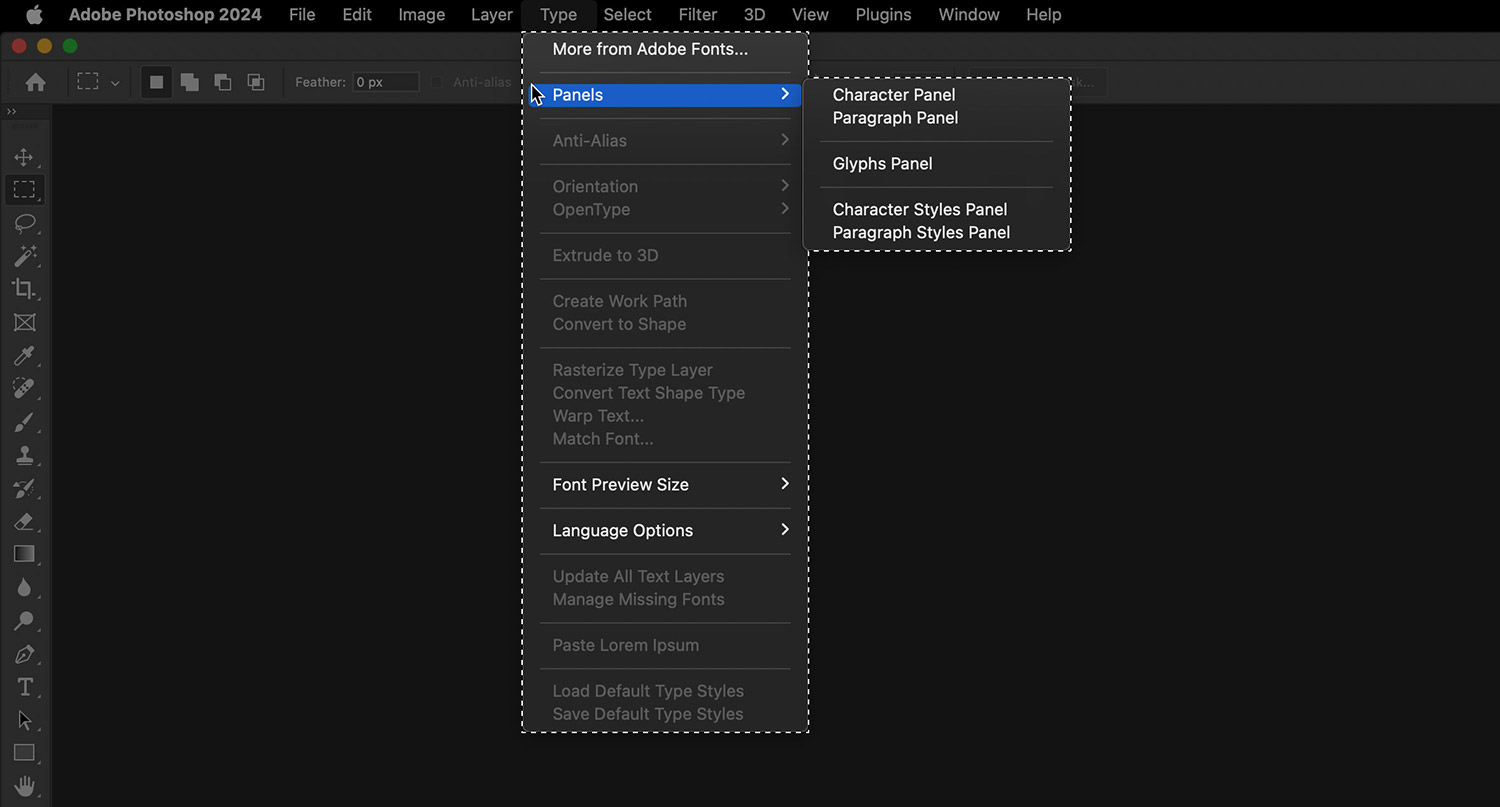
Task: Toggle the Anti-alias checkbox in options bar
Action: (x=436, y=82)
